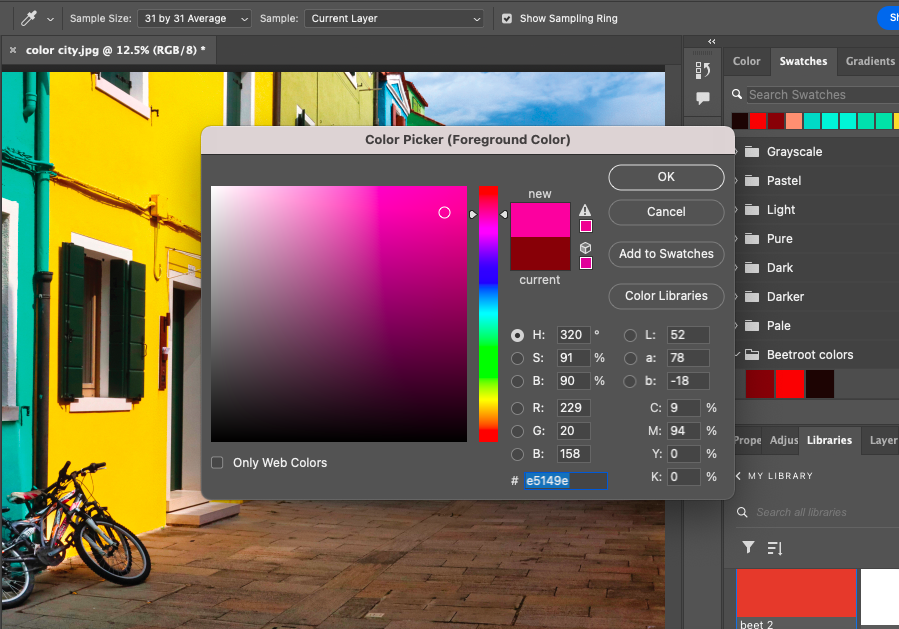Toggle the Show Sampling Ring checkbox
899x629 pixels.
(x=507, y=18)
